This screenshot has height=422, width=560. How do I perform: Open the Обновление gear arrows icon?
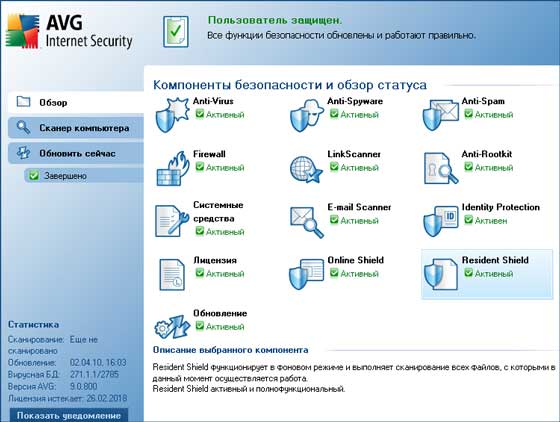(172, 326)
